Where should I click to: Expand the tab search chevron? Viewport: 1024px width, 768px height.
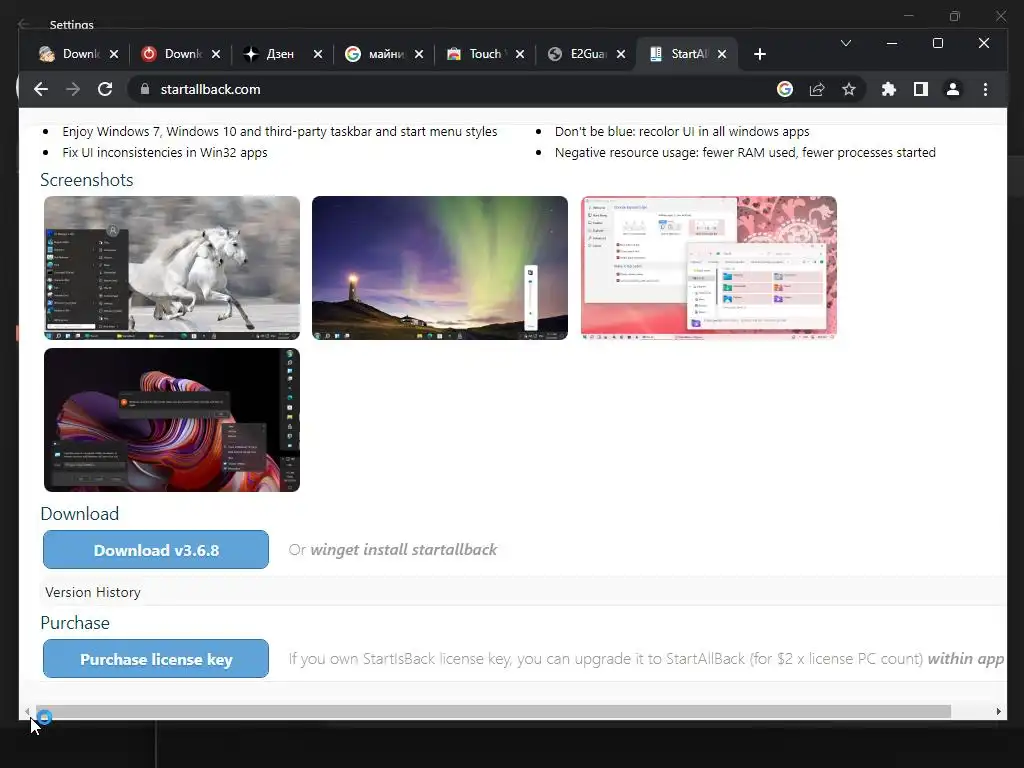click(x=846, y=43)
